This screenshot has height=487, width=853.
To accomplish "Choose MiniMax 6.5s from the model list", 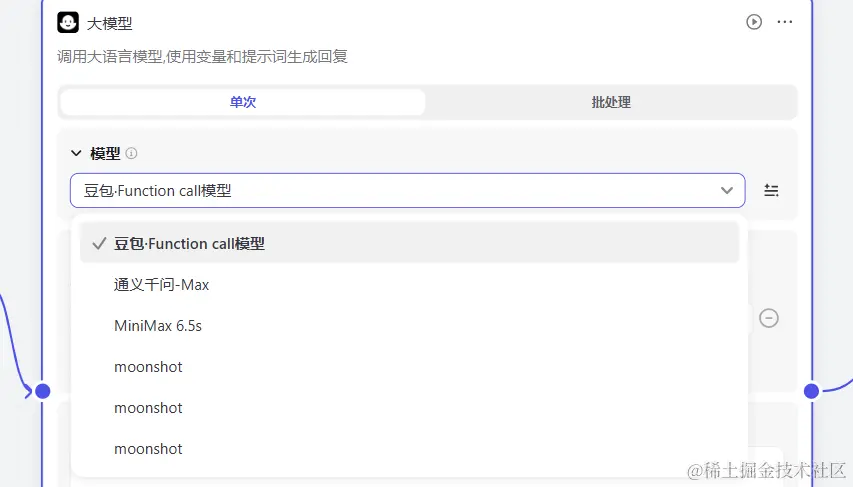I will pyautogui.click(x=410, y=326).
